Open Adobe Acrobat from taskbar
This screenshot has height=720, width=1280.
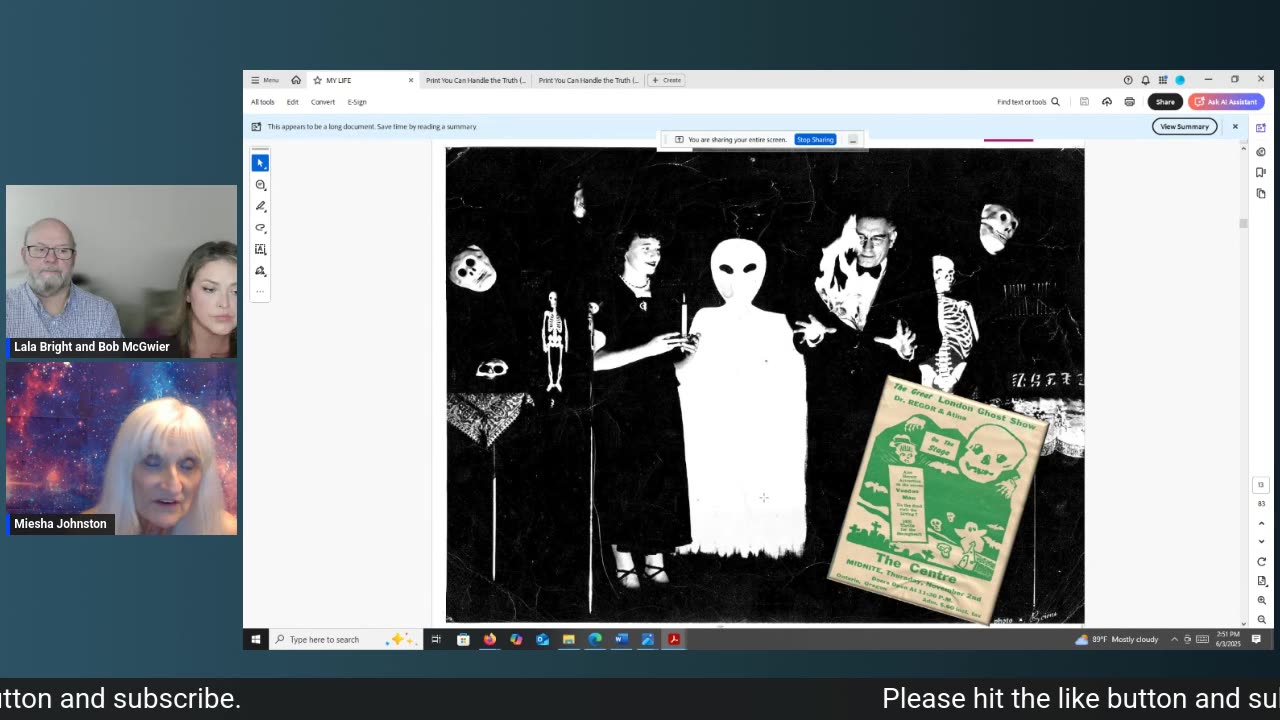(x=674, y=639)
